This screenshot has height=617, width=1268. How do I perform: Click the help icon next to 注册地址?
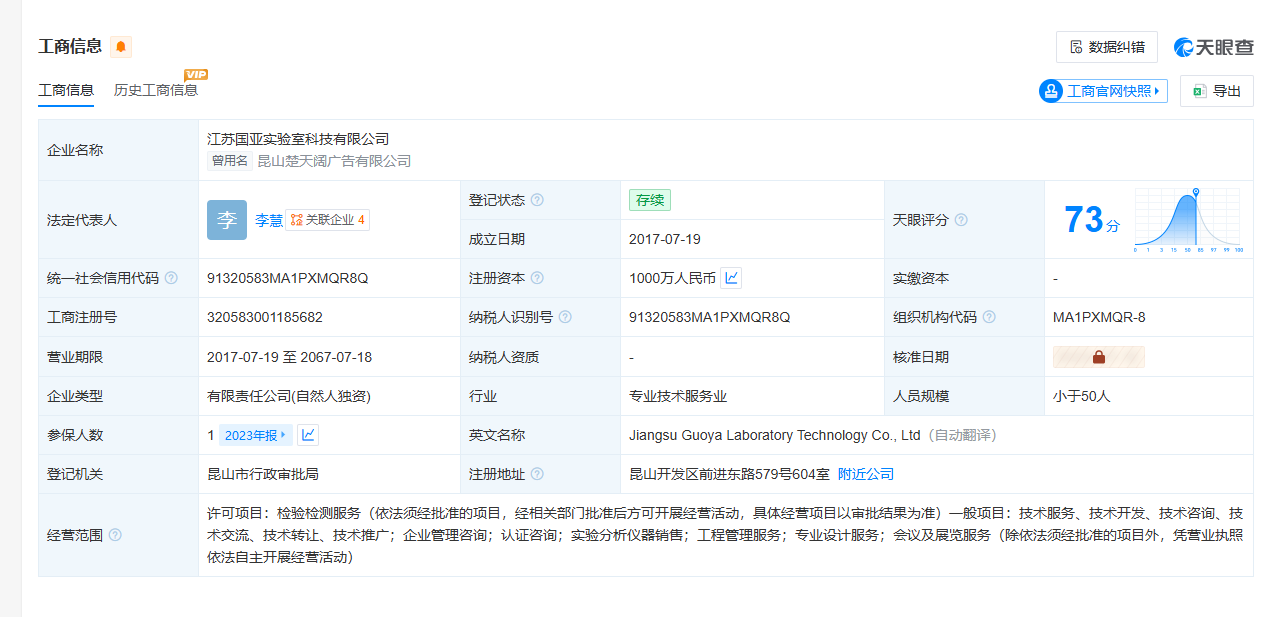(x=537, y=474)
